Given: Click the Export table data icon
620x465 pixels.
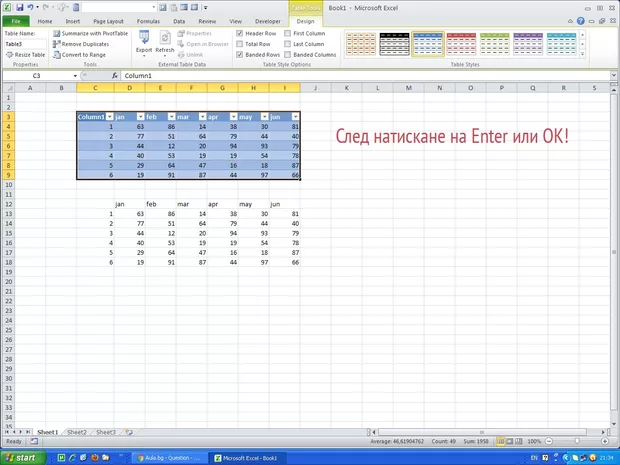Looking at the screenshot, I should (x=144, y=38).
